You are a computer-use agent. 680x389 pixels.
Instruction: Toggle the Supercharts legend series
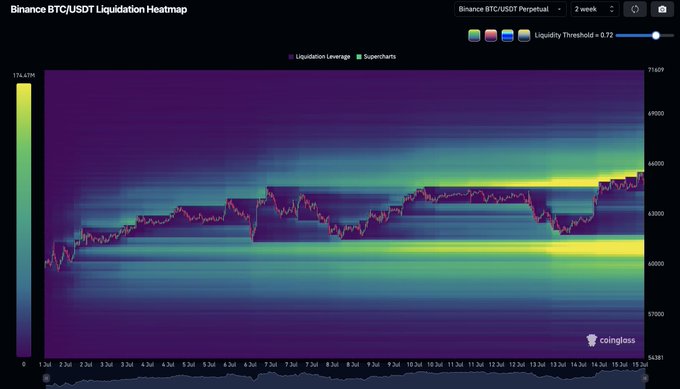[376, 57]
